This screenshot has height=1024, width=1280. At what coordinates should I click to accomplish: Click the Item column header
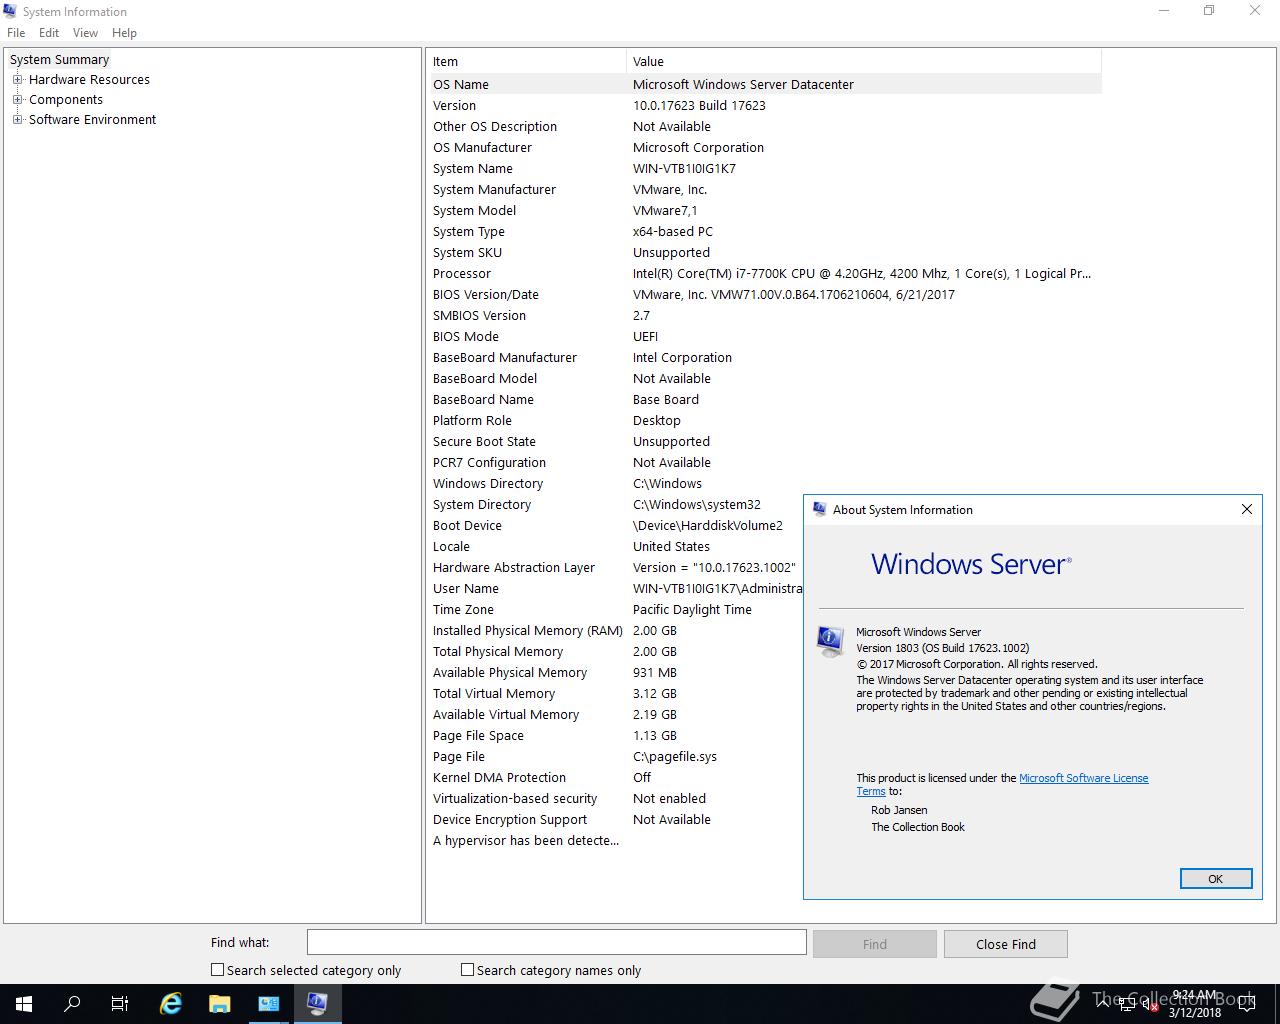pos(528,61)
